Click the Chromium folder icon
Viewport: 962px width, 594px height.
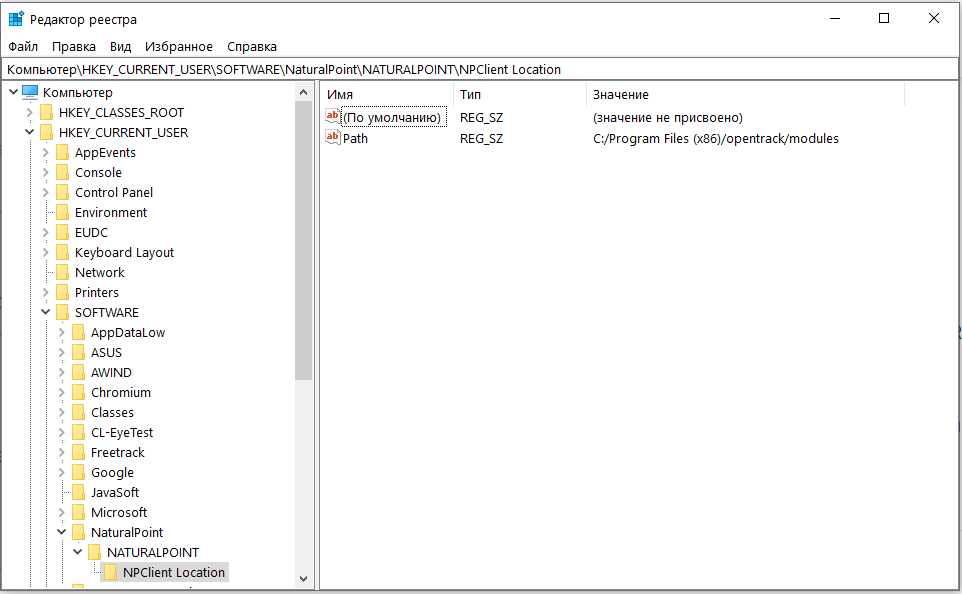point(78,392)
